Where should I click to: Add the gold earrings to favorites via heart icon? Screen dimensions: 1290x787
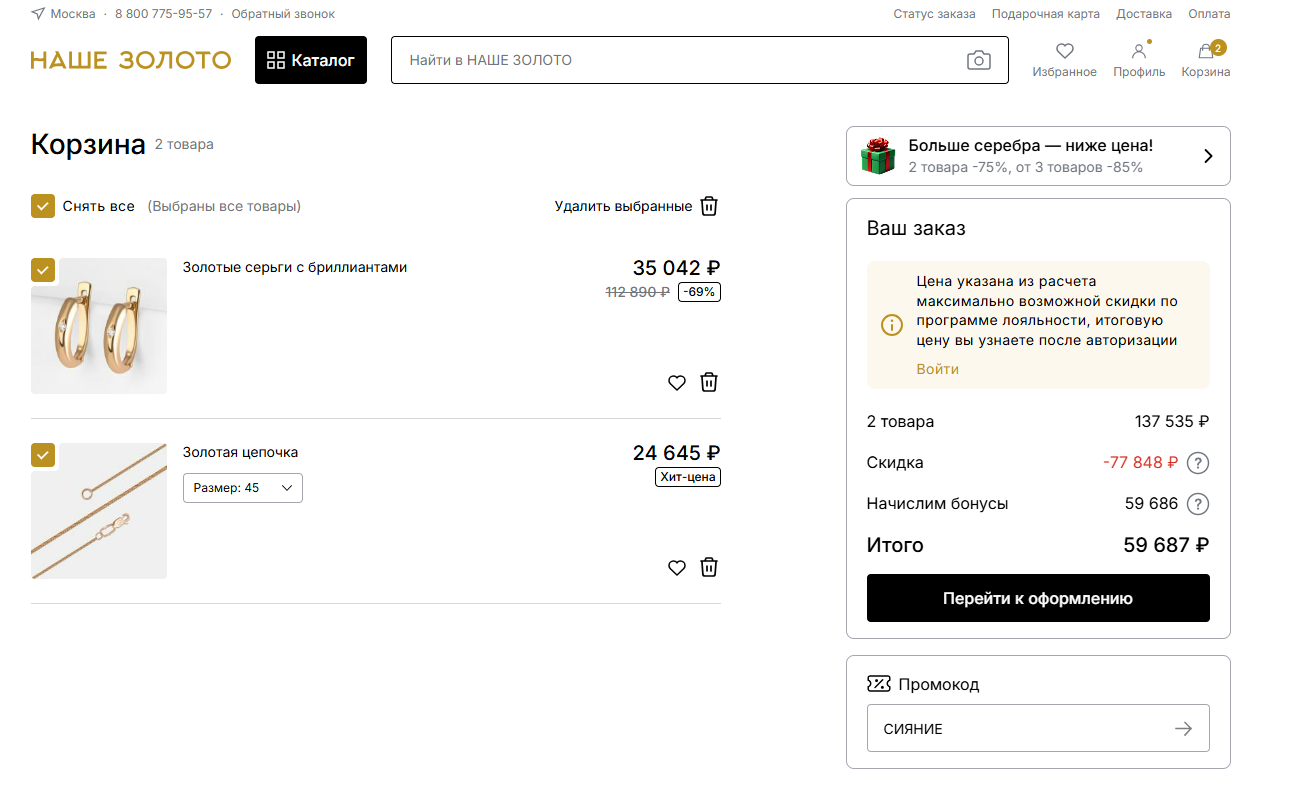[677, 382]
